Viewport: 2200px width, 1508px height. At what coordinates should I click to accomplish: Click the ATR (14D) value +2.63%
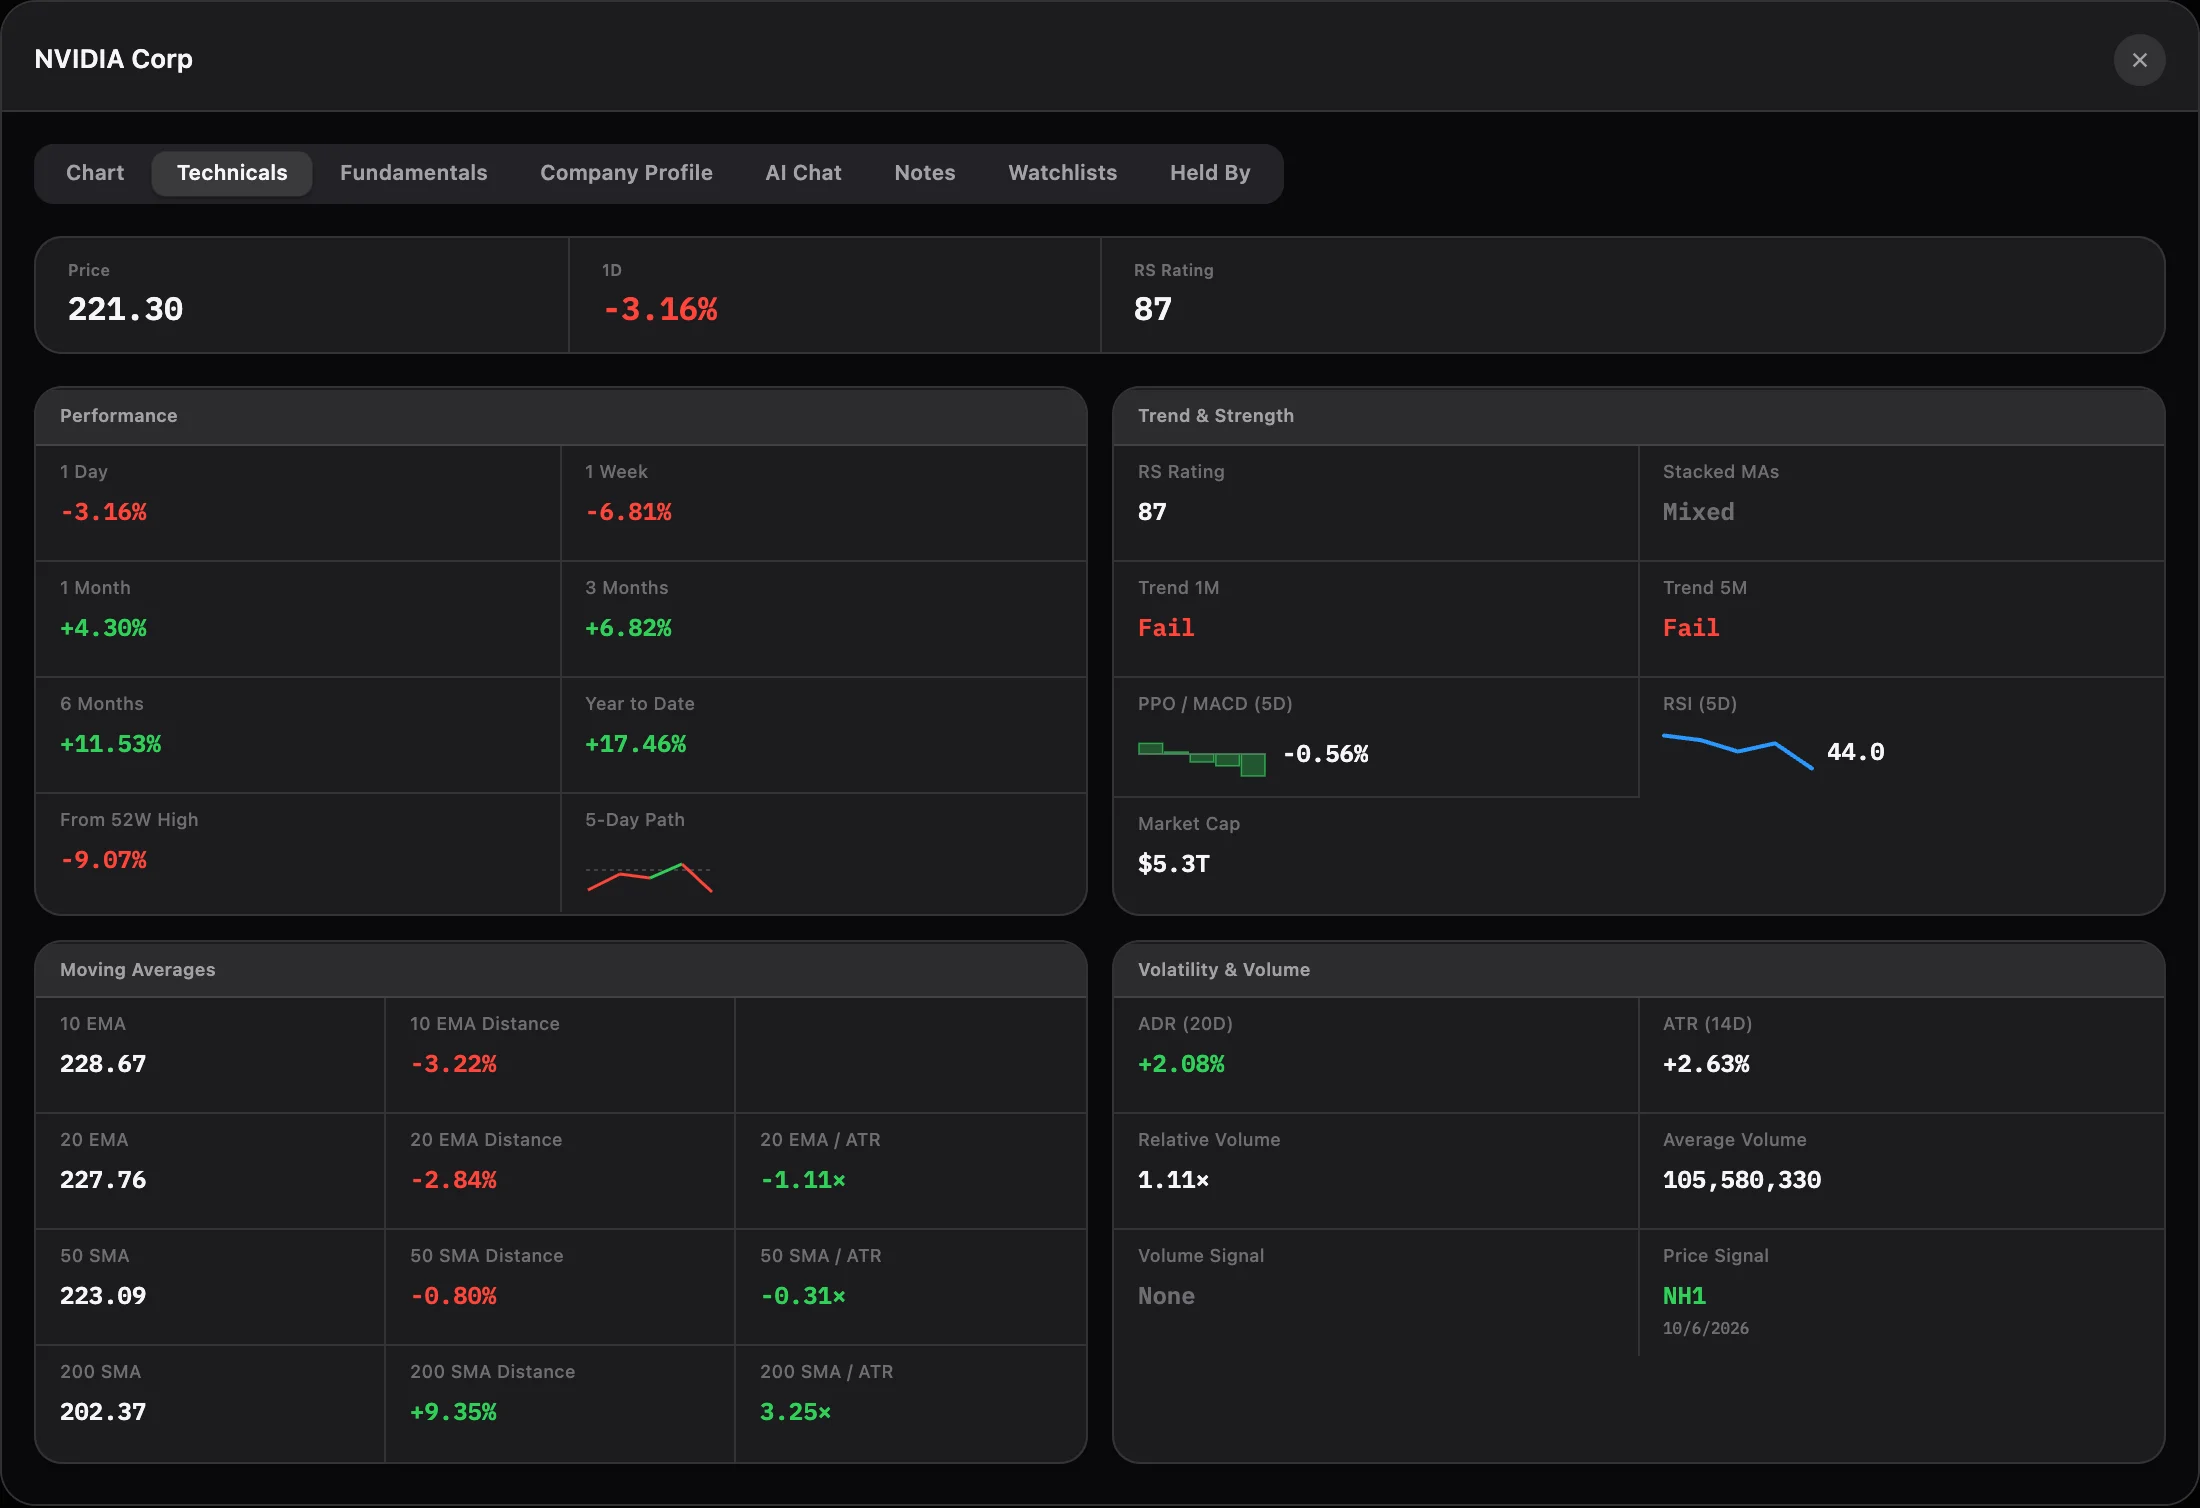coord(1706,1064)
